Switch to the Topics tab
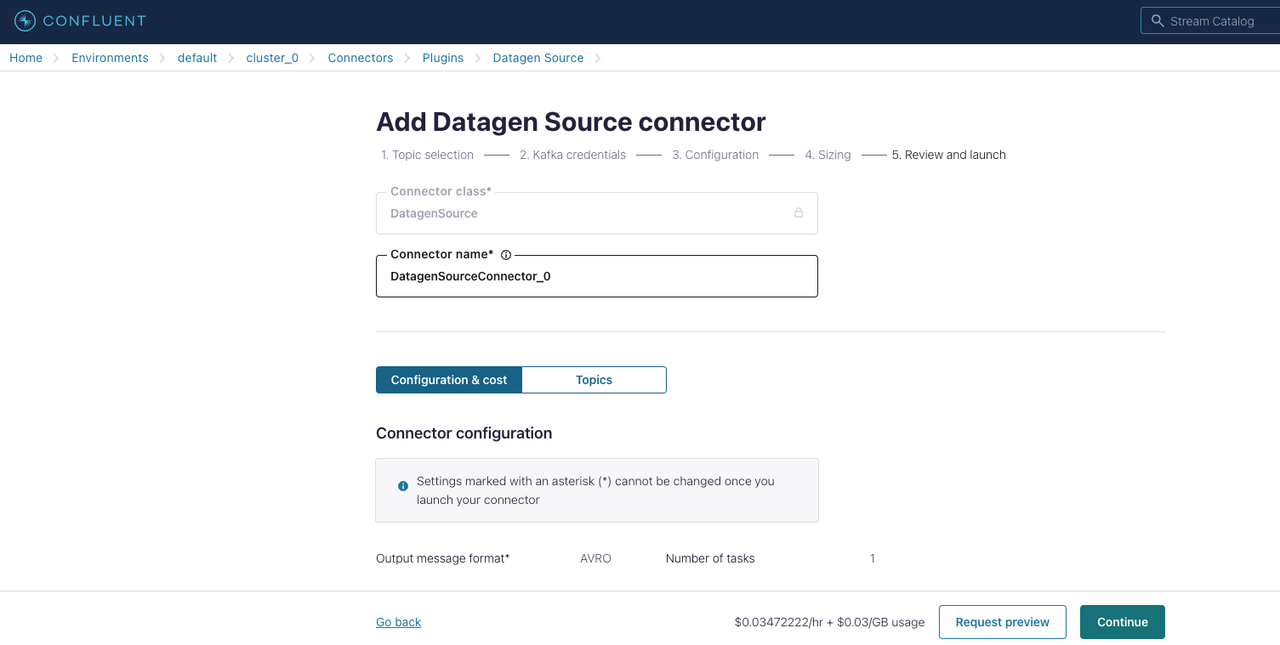 pos(594,380)
